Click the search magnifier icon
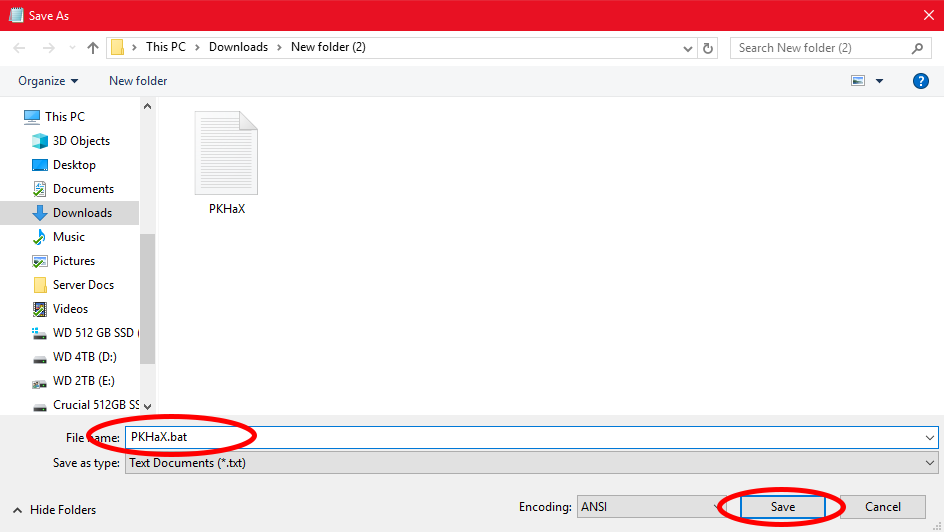The image size is (944, 532). coord(917,48)
